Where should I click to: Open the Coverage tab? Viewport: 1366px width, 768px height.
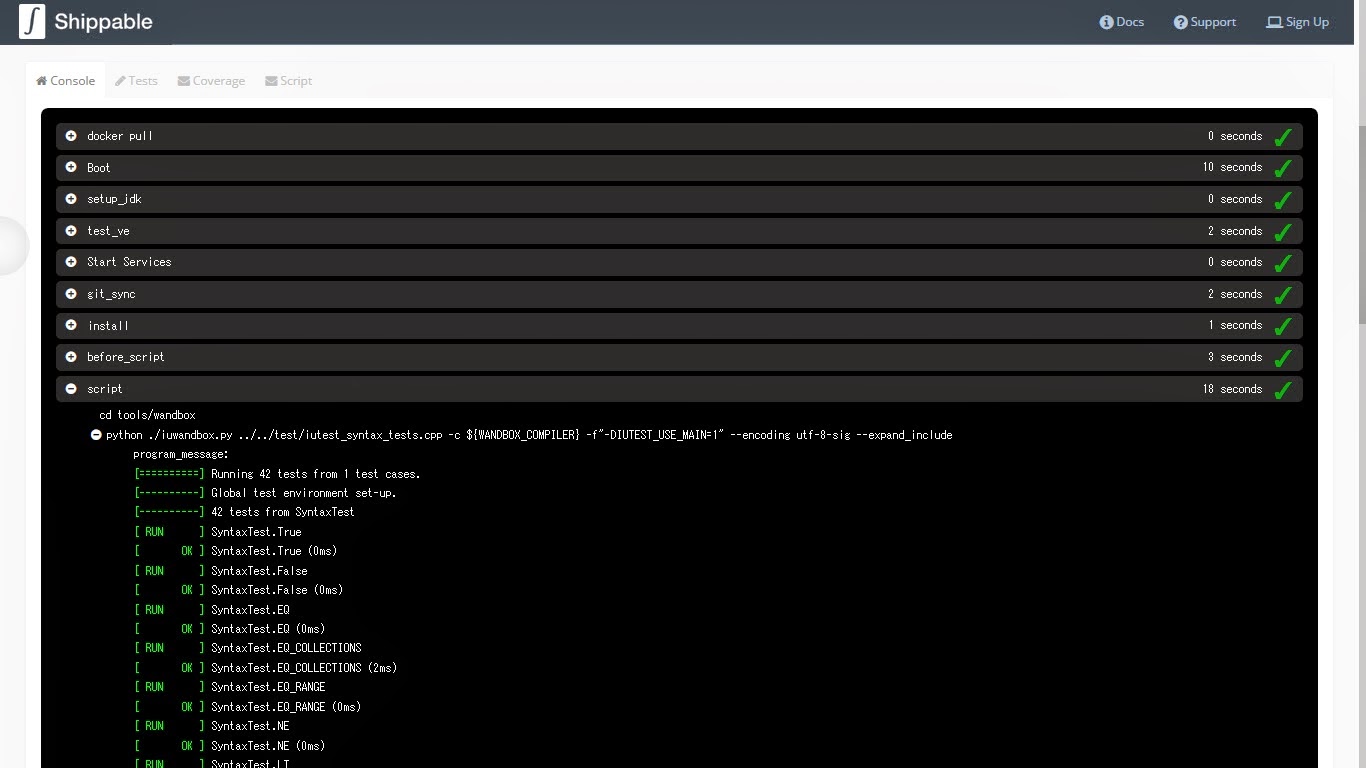pyautogui.click(x=211, y=80)
